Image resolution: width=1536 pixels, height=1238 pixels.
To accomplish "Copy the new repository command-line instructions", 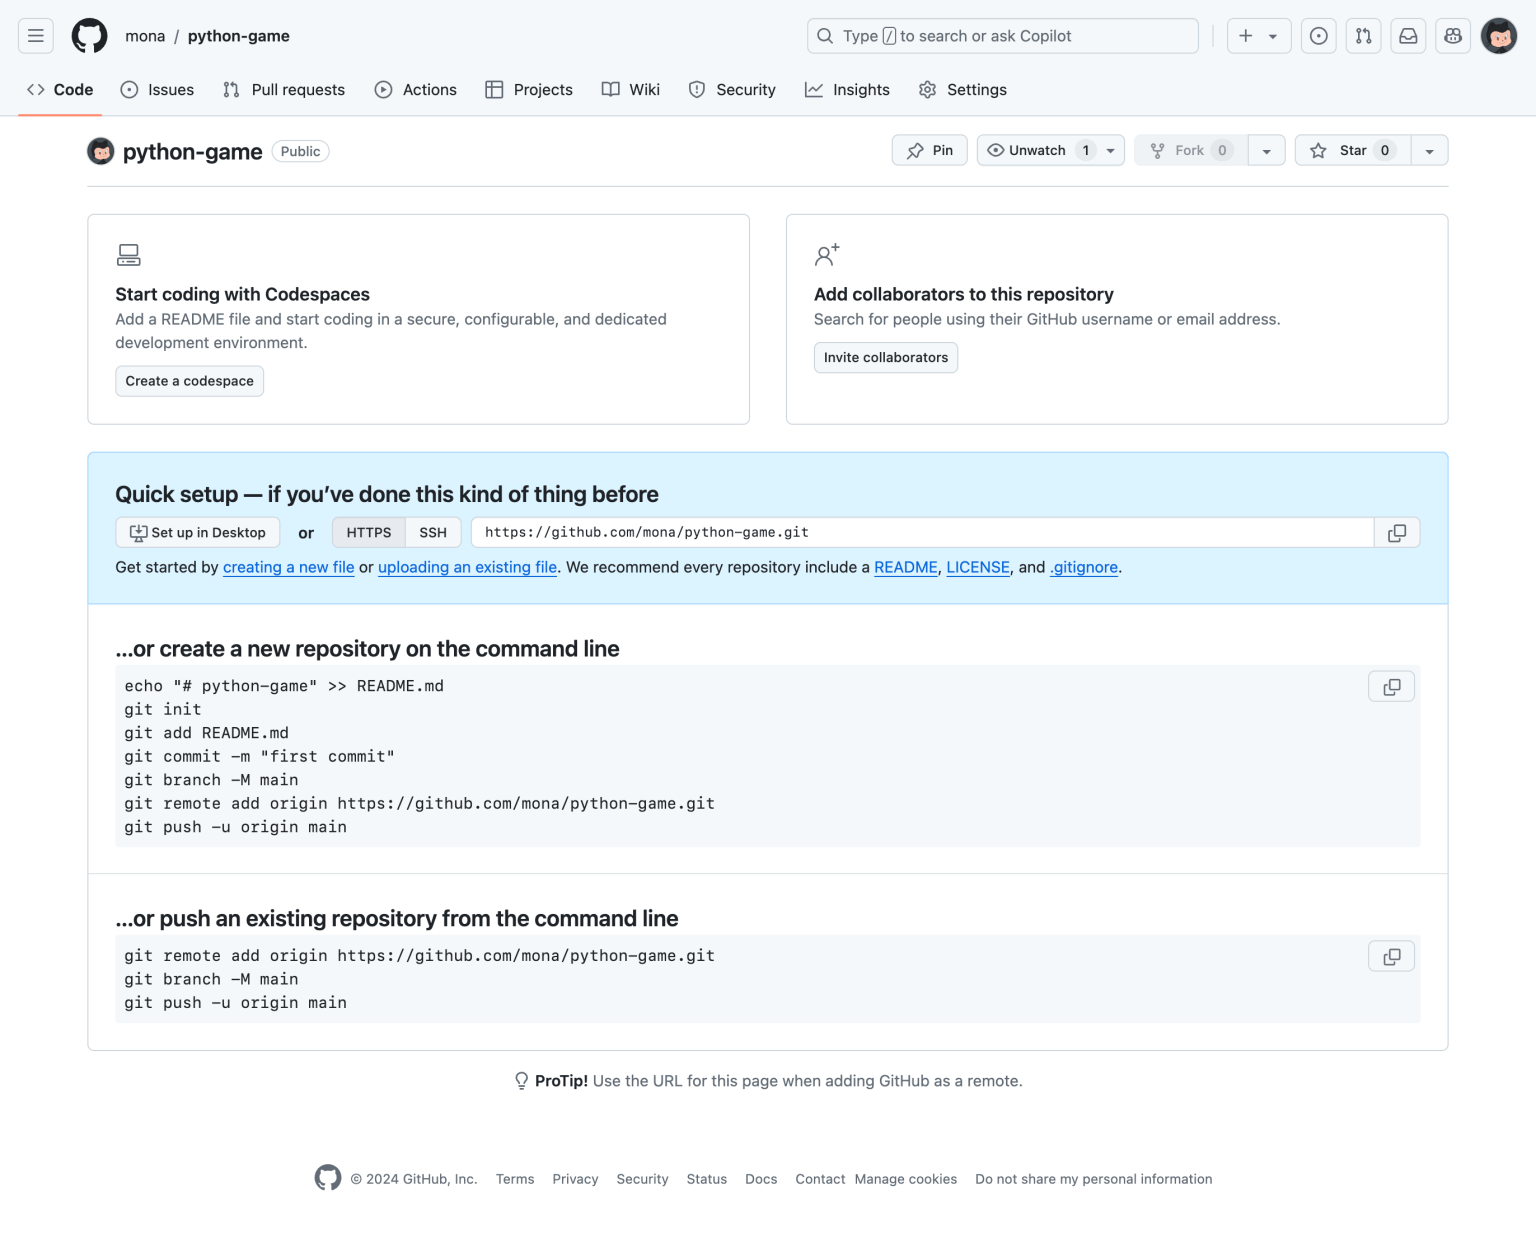I will [x=1391, y=686].
